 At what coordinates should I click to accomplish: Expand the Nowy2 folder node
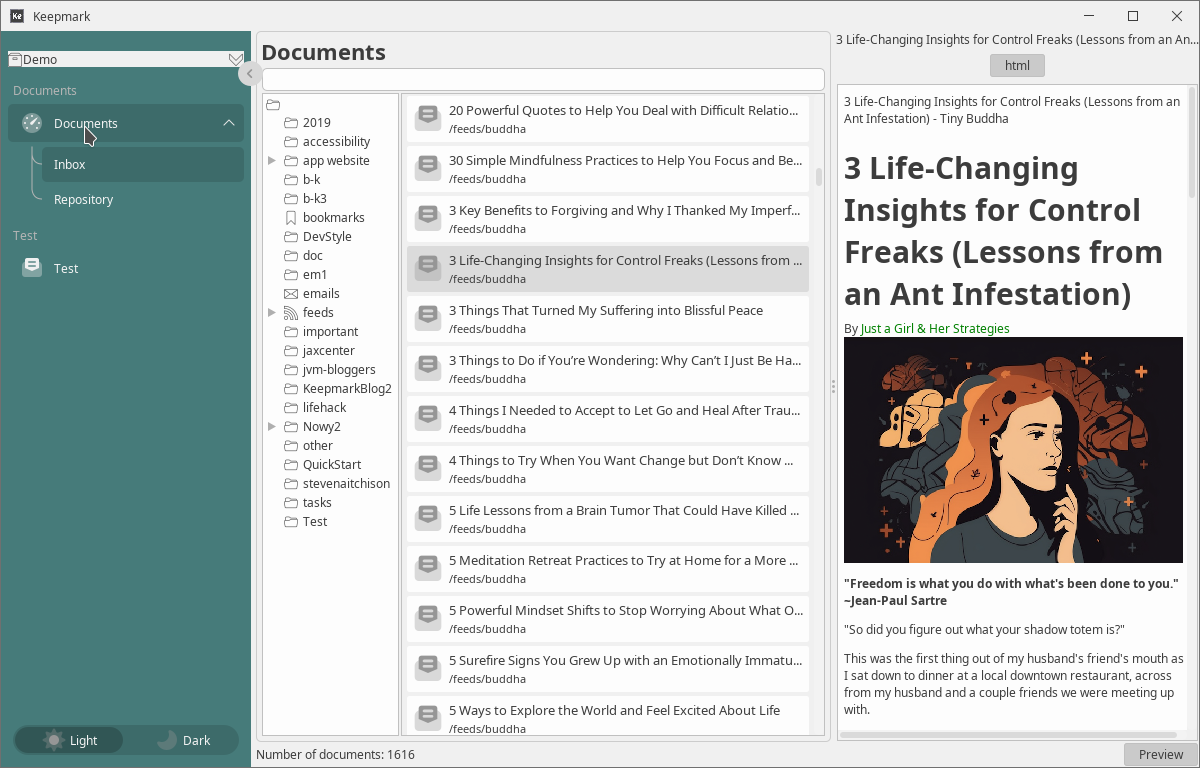272,427
